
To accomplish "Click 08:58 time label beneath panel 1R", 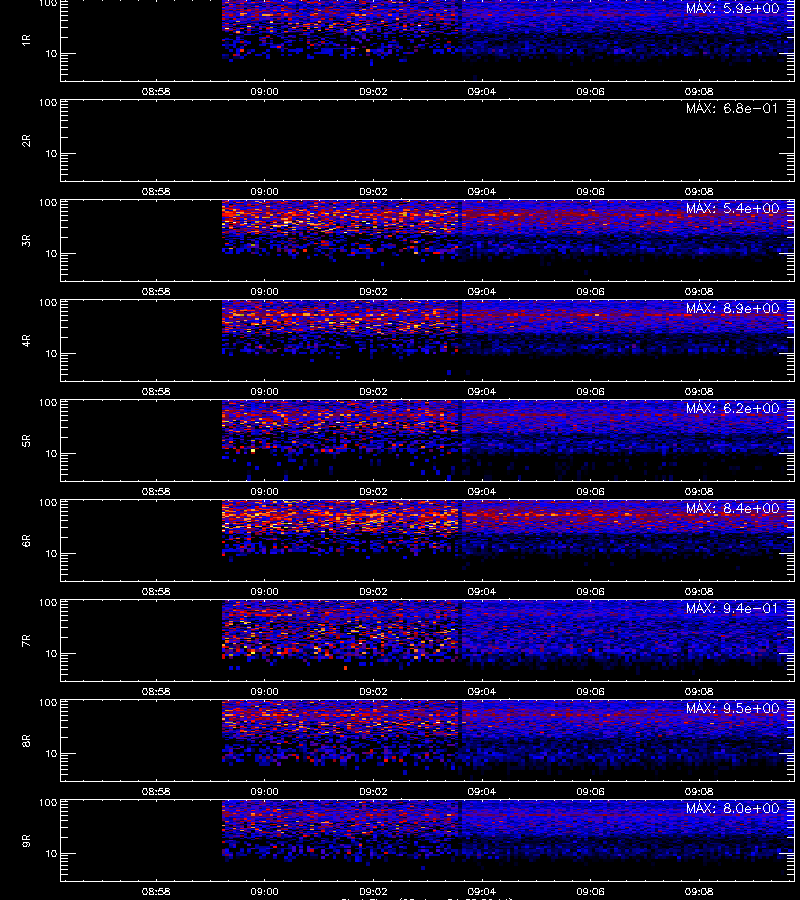I will (x=156, y=91).
